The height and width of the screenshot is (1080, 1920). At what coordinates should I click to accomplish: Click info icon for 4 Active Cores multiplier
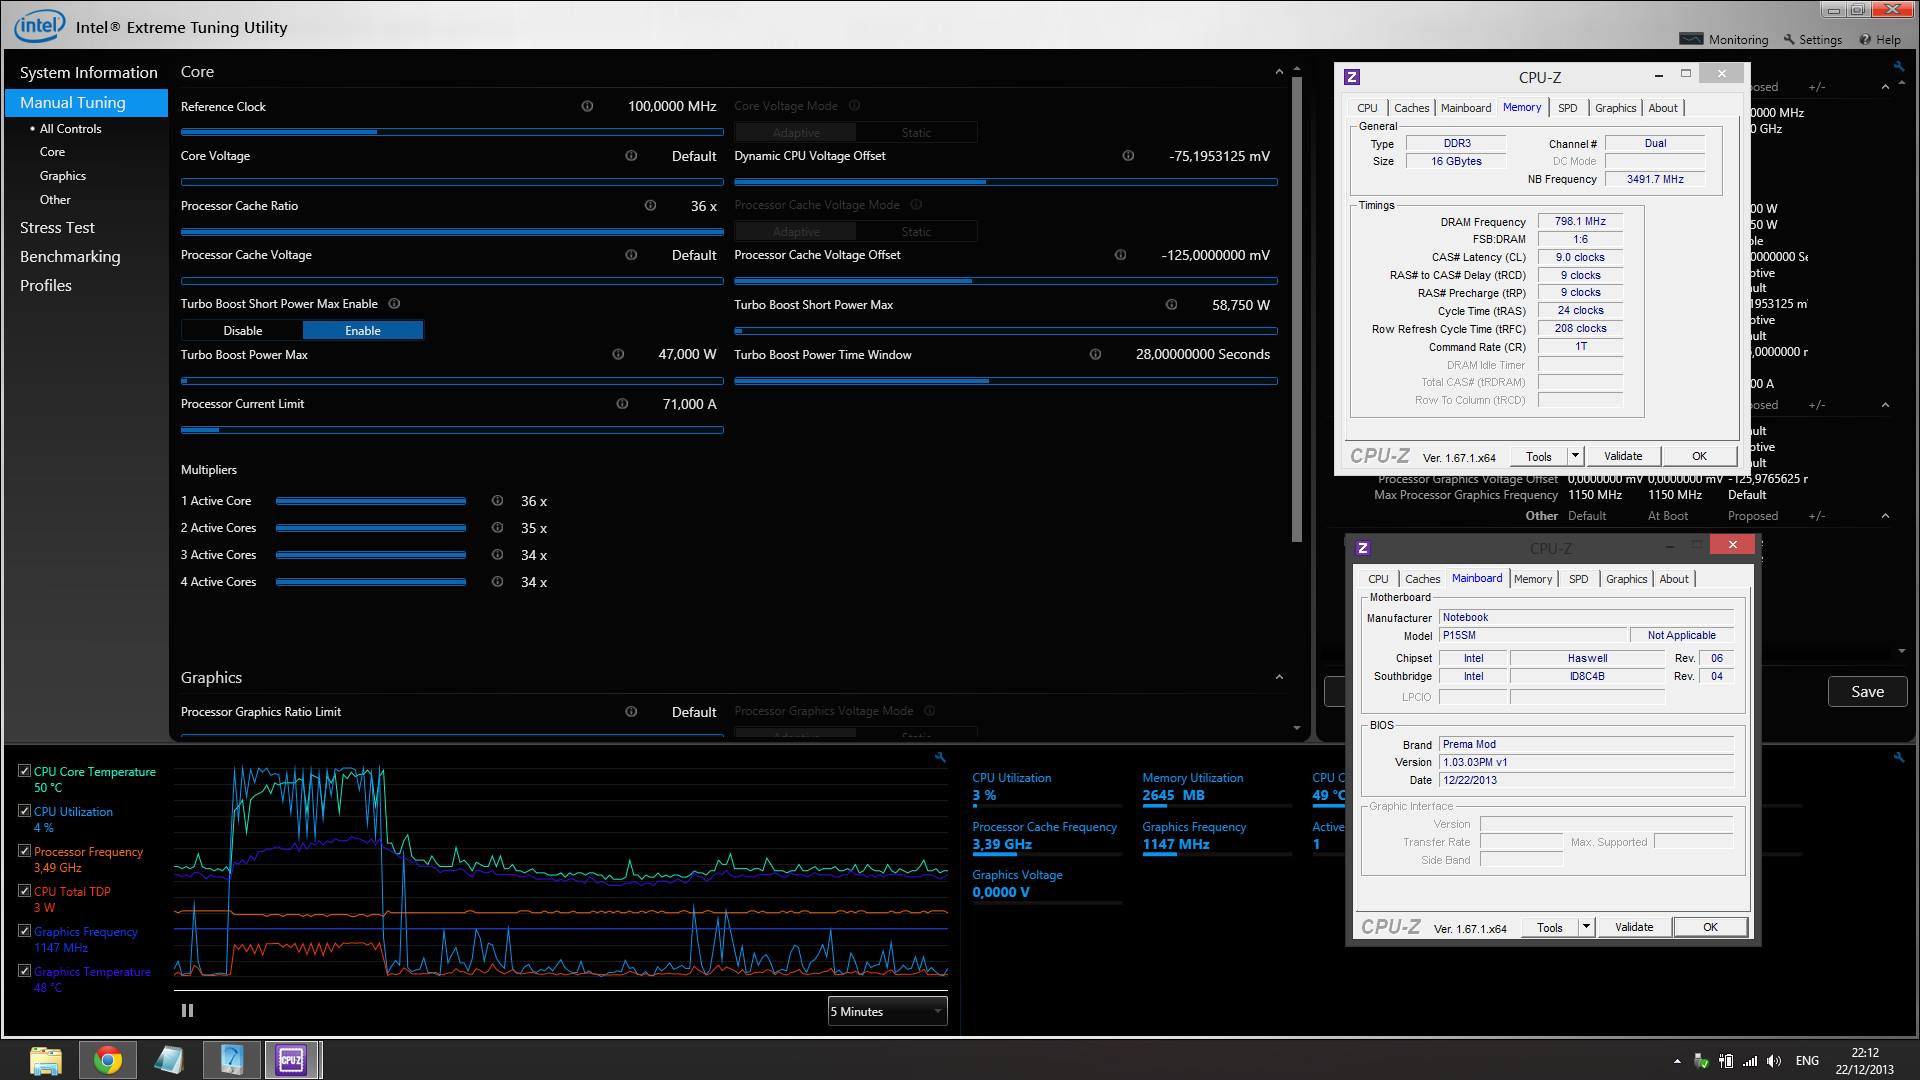[x=497, y=582]
